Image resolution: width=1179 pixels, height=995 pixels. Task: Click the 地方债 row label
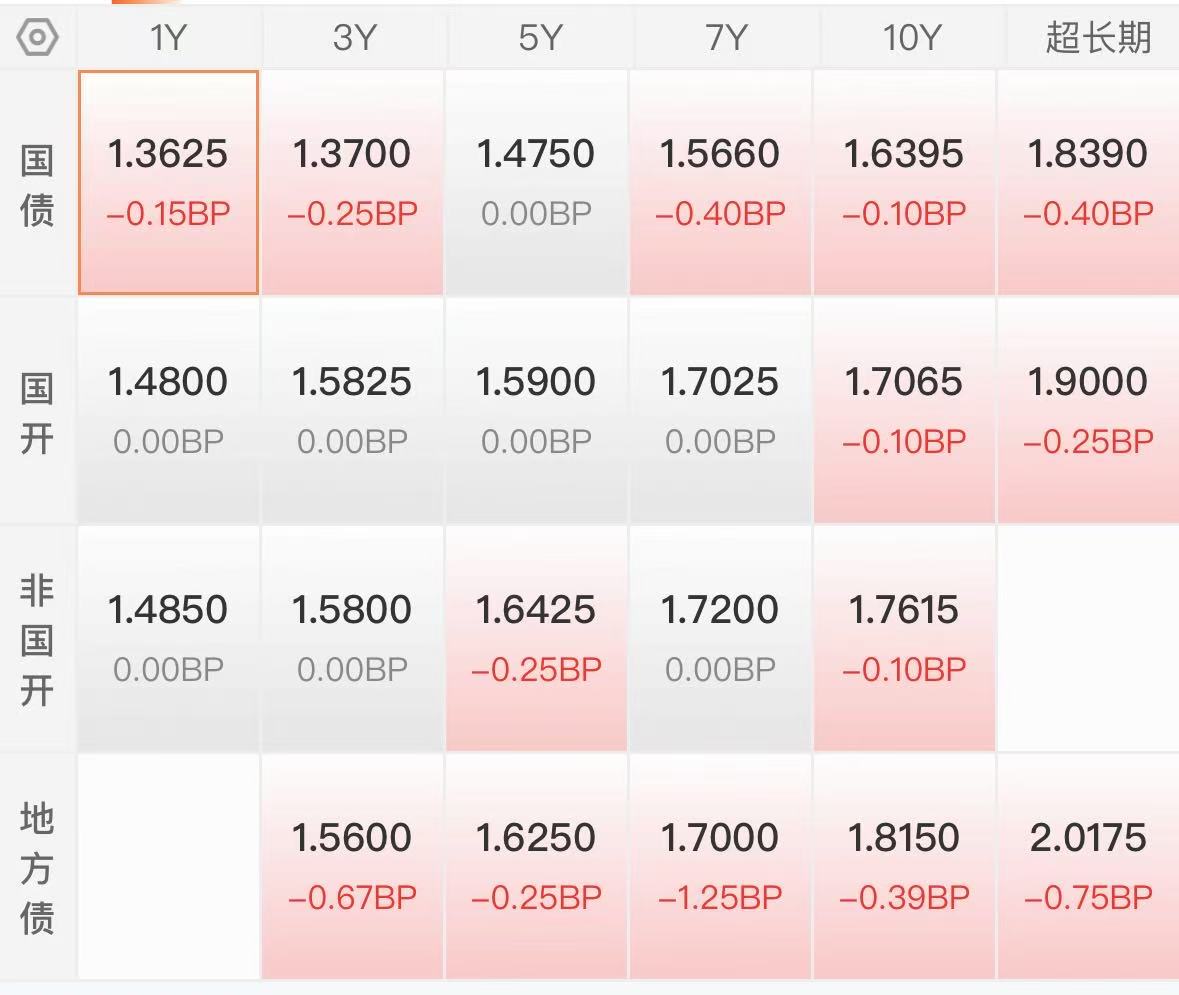(x=37, y=868)
